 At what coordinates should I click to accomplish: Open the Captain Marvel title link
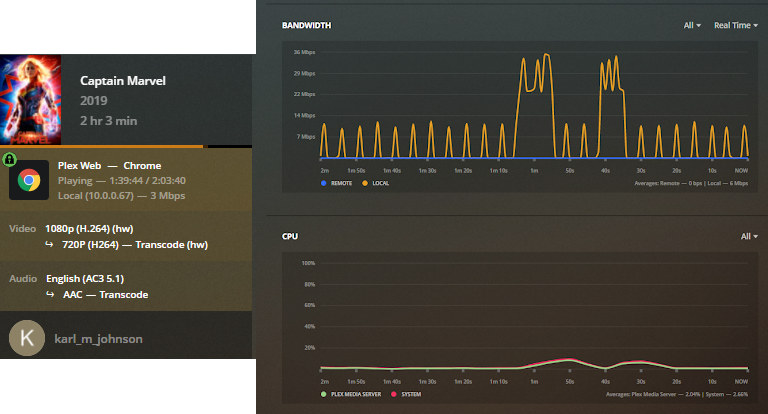[123, 81]
